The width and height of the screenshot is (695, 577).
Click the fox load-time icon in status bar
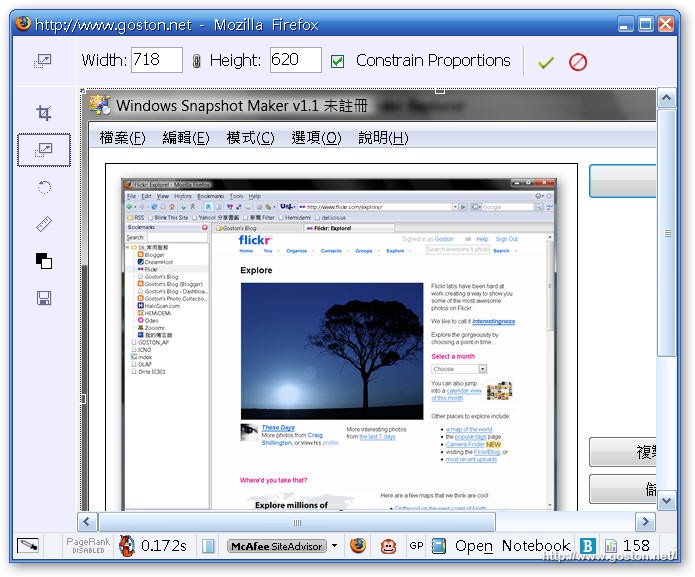(127, 546)
